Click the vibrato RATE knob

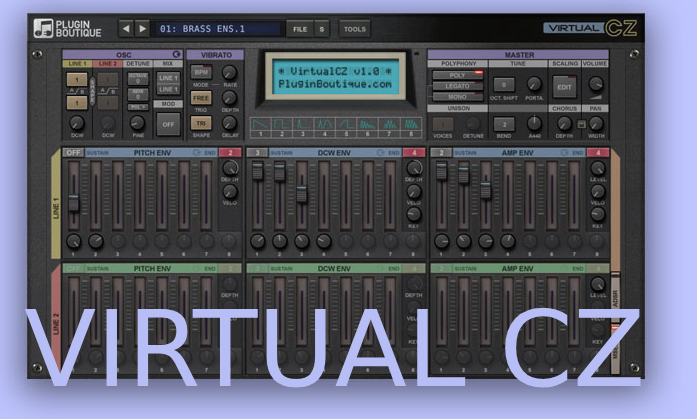pos(229,72)
